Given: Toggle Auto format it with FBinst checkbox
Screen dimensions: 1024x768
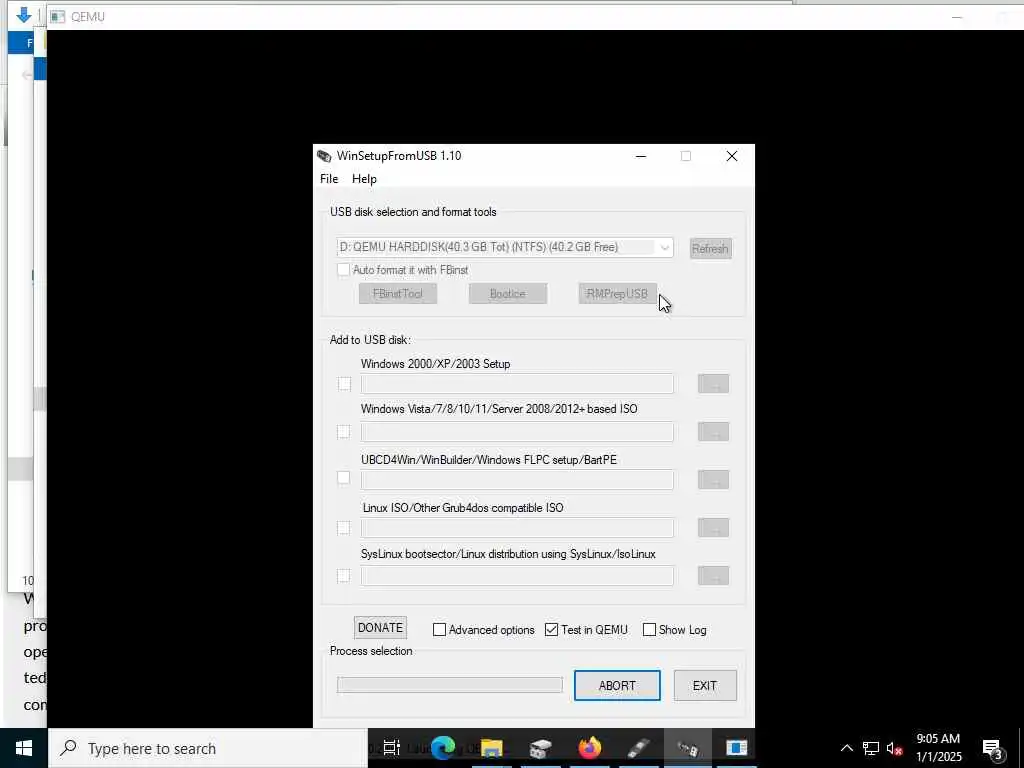Looking at the screenshot, I should pyautogui.click(x=343, y=270).
